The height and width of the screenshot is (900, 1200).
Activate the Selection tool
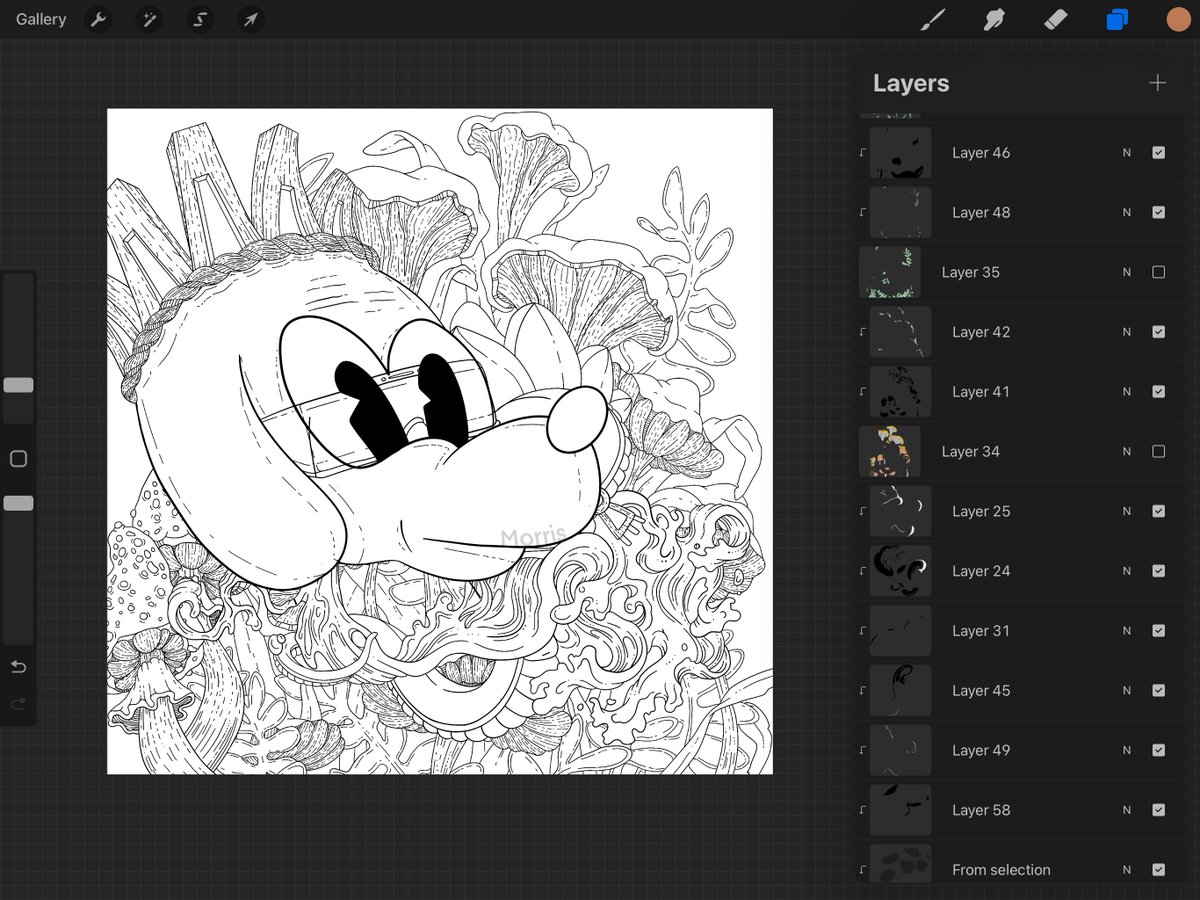tap(200, 19)
